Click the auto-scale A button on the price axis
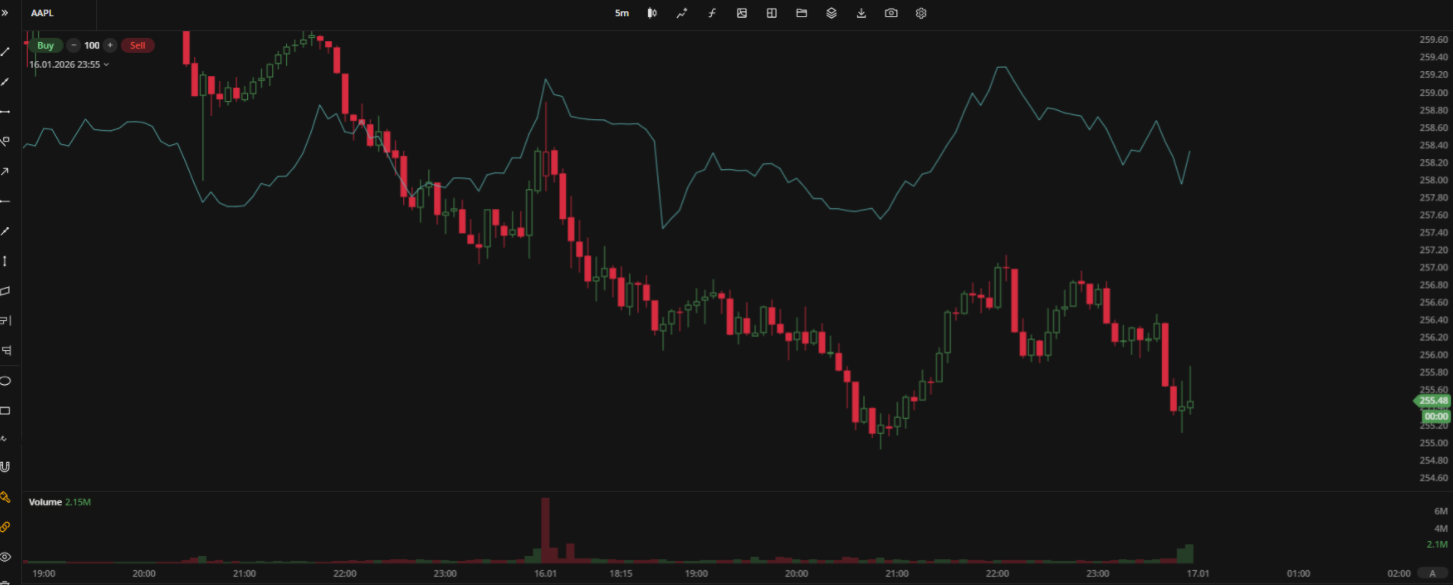1453x585 pixels. click(1432, 573)
